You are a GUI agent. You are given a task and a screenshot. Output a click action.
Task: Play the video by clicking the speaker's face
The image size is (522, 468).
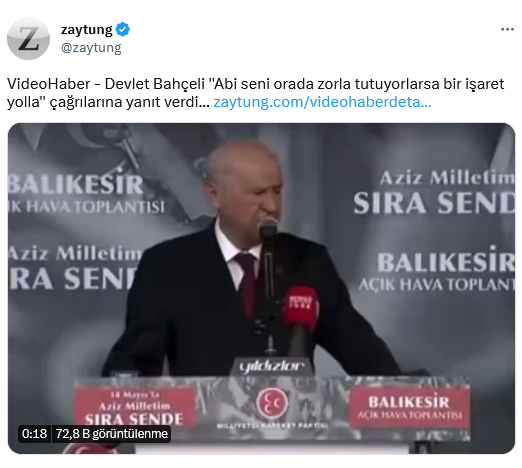click(x=246, y=183)
